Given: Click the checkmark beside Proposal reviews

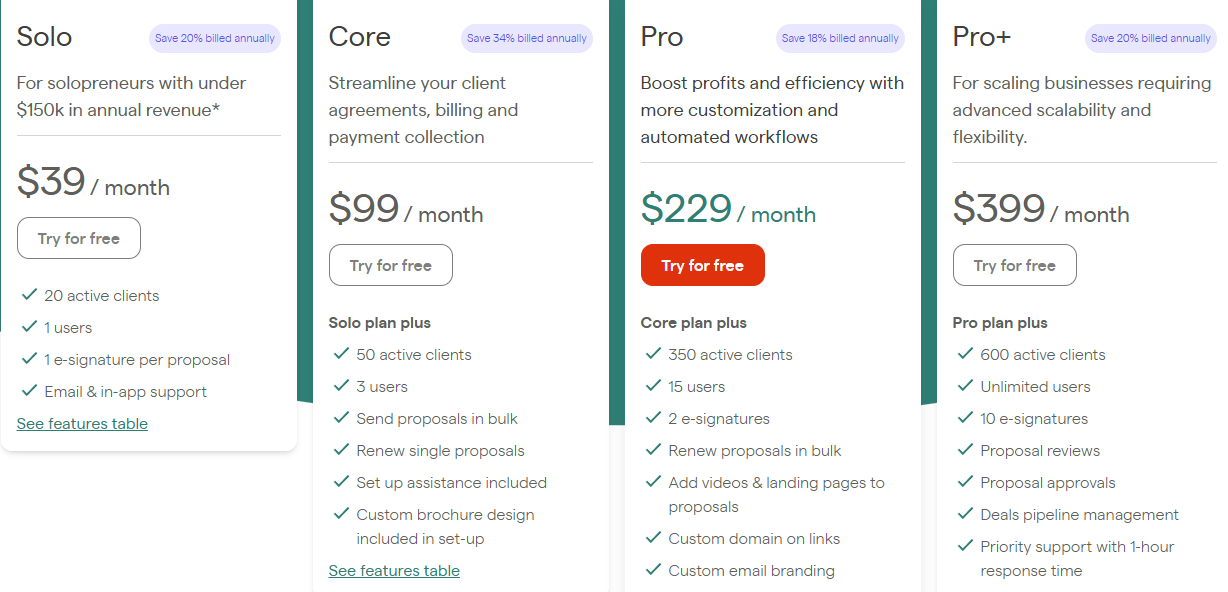Looking at the screenshot, I should click(964, 450).
